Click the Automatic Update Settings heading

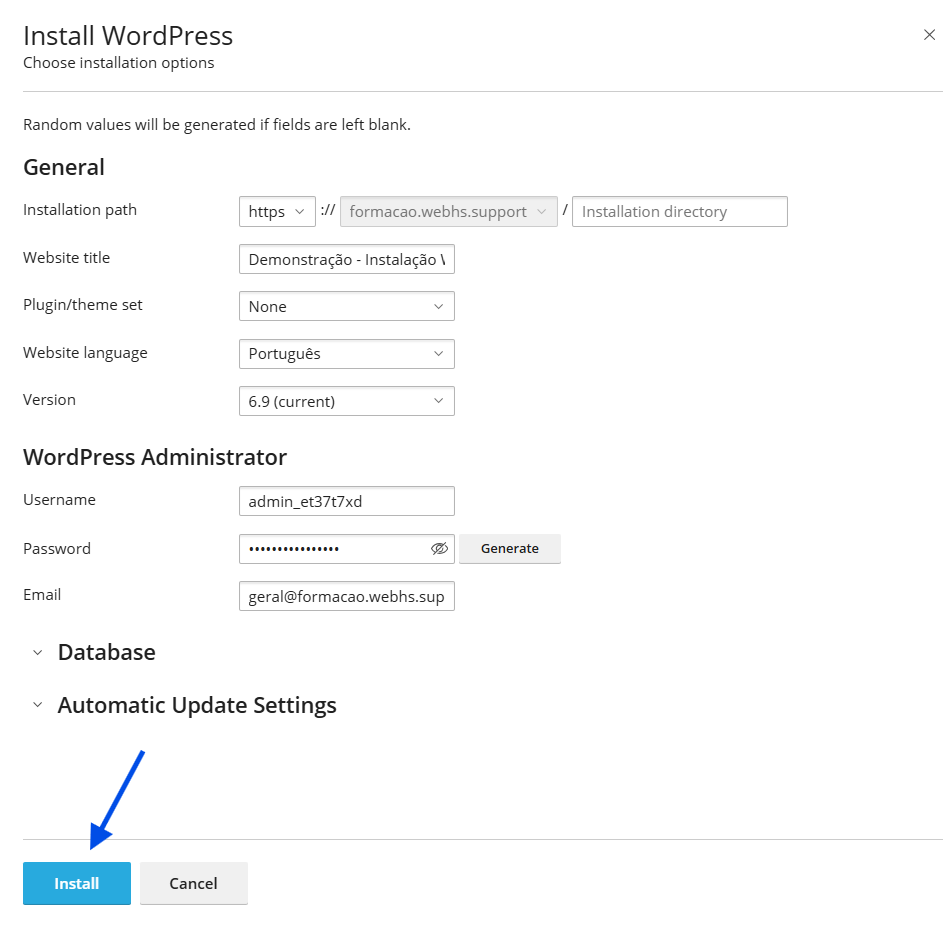[197, 706]
